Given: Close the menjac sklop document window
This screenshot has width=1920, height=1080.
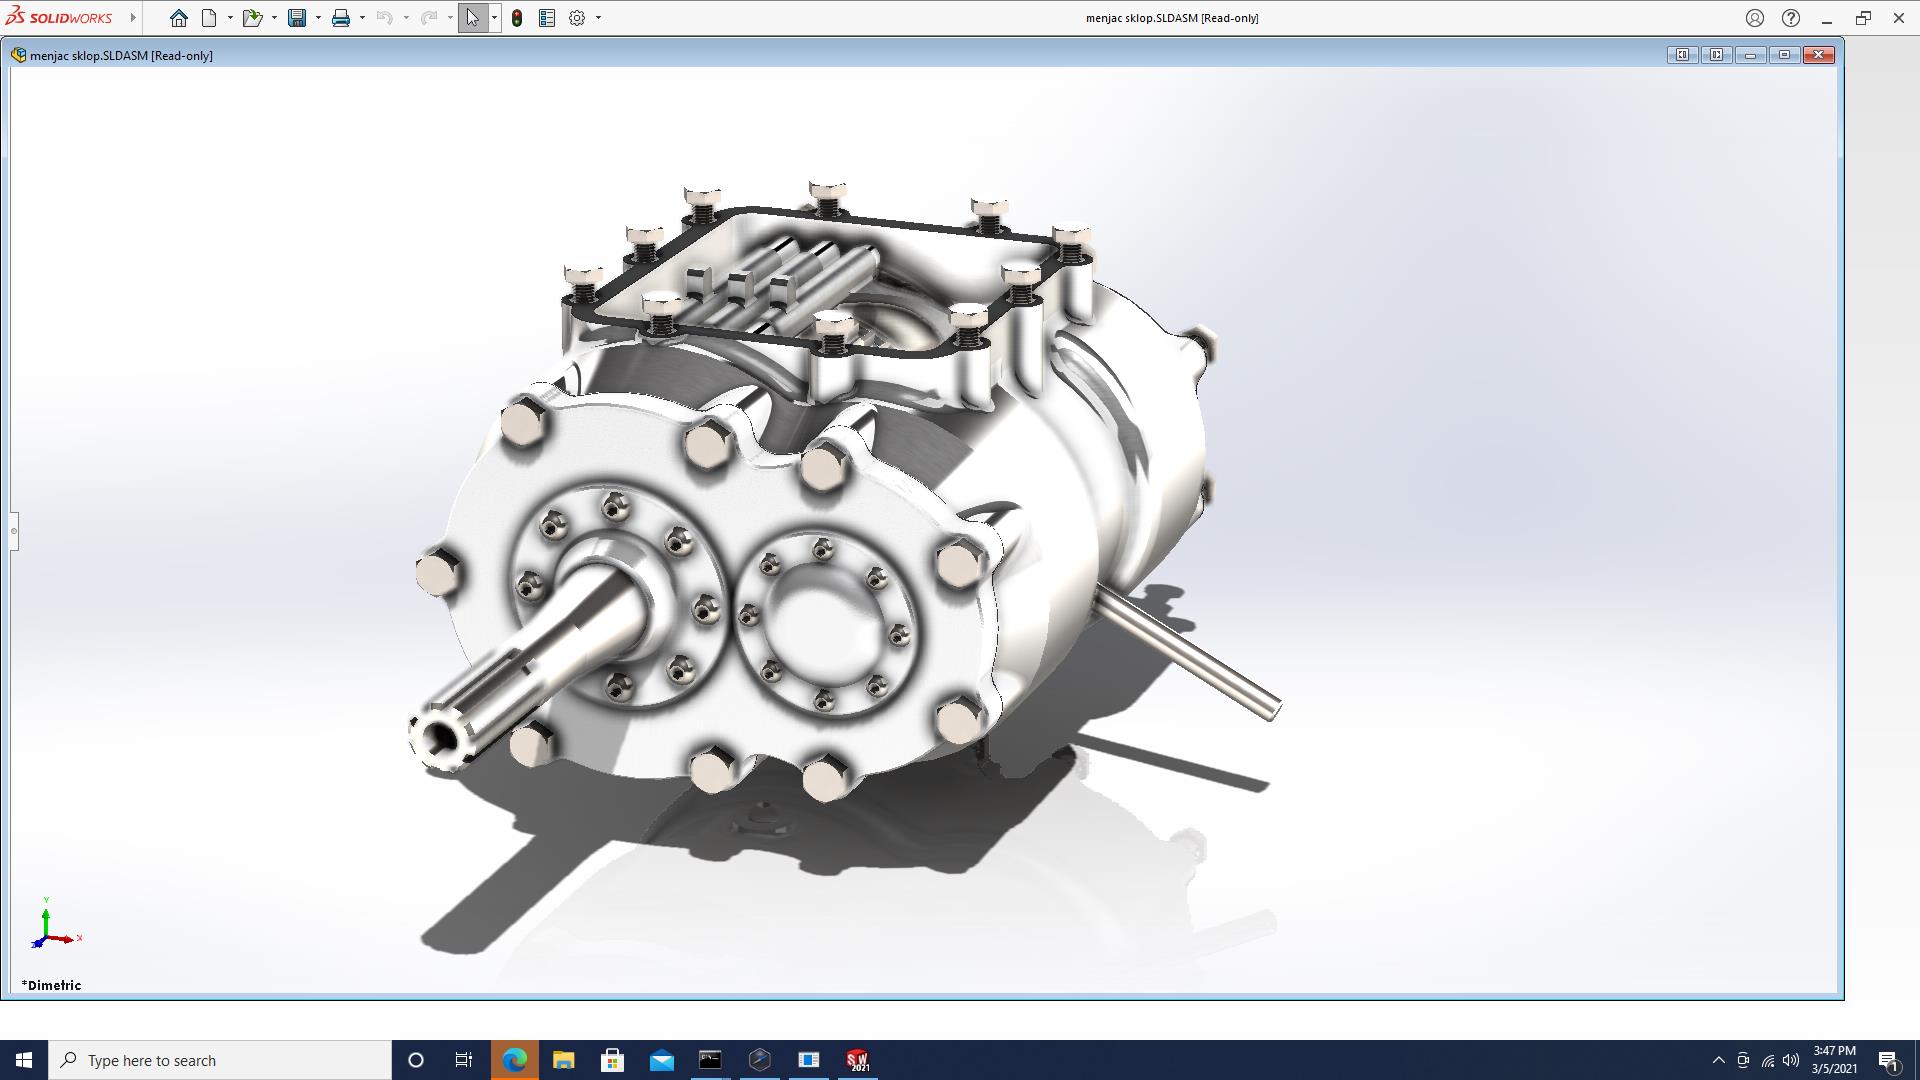Looking at the screenshot, I should click(1819, 55).
